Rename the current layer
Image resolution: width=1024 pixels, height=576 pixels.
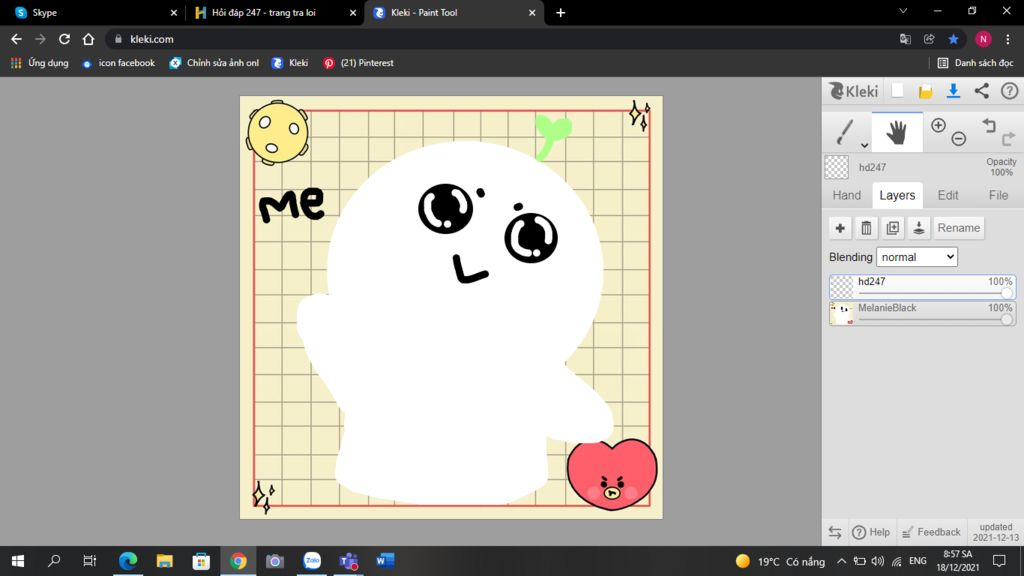pos(959,228)
